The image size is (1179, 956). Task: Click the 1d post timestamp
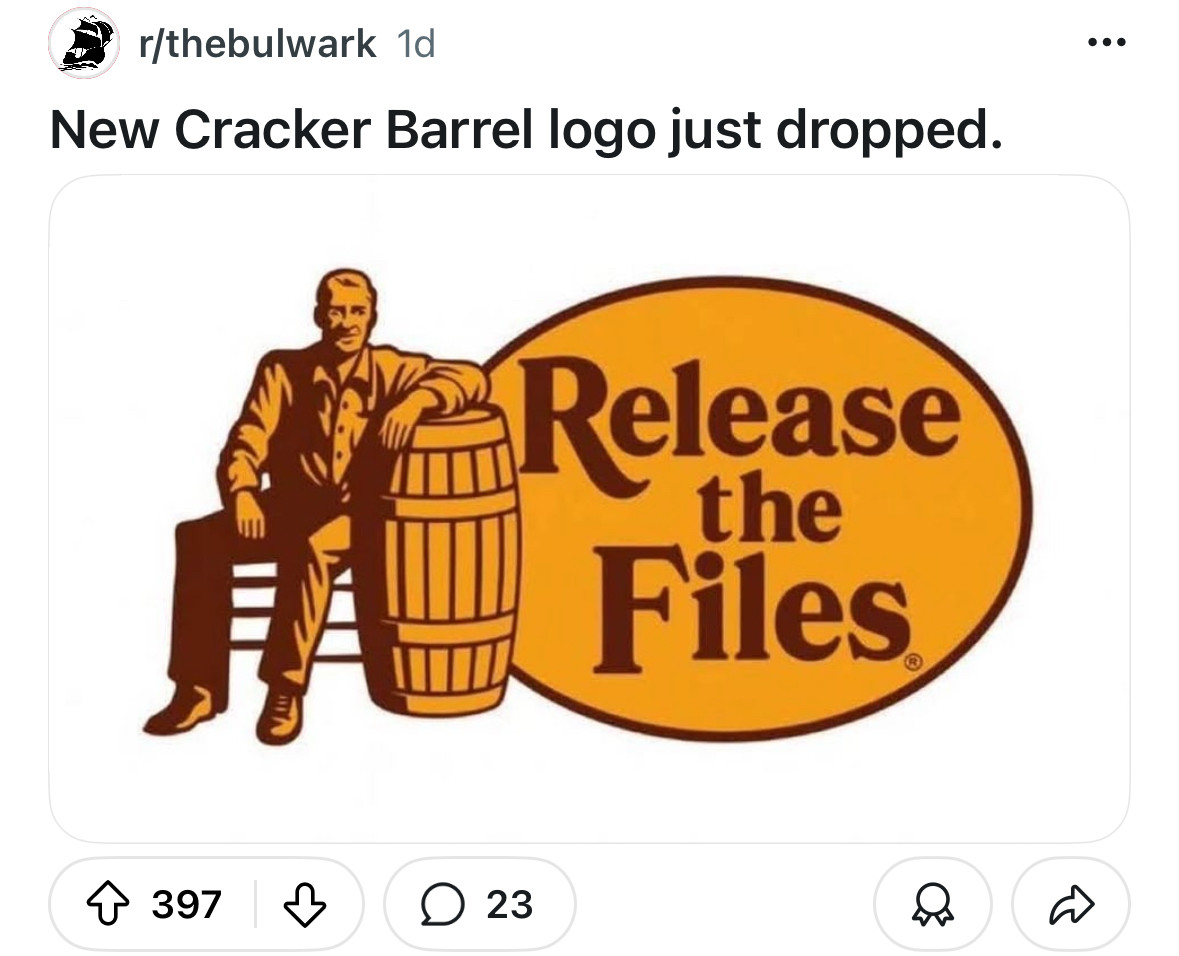[x=415, y=44]
